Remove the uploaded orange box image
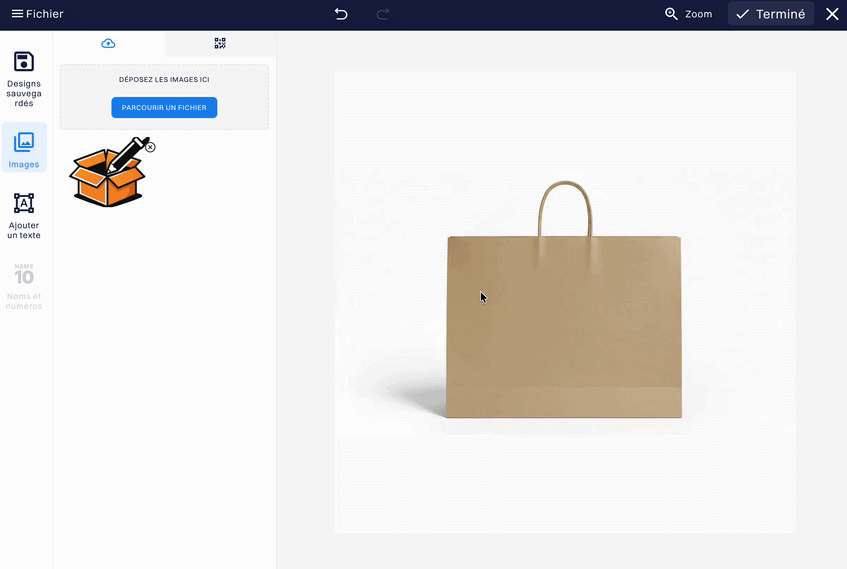The width and height of the screenshot is (847, 569). 150,147
